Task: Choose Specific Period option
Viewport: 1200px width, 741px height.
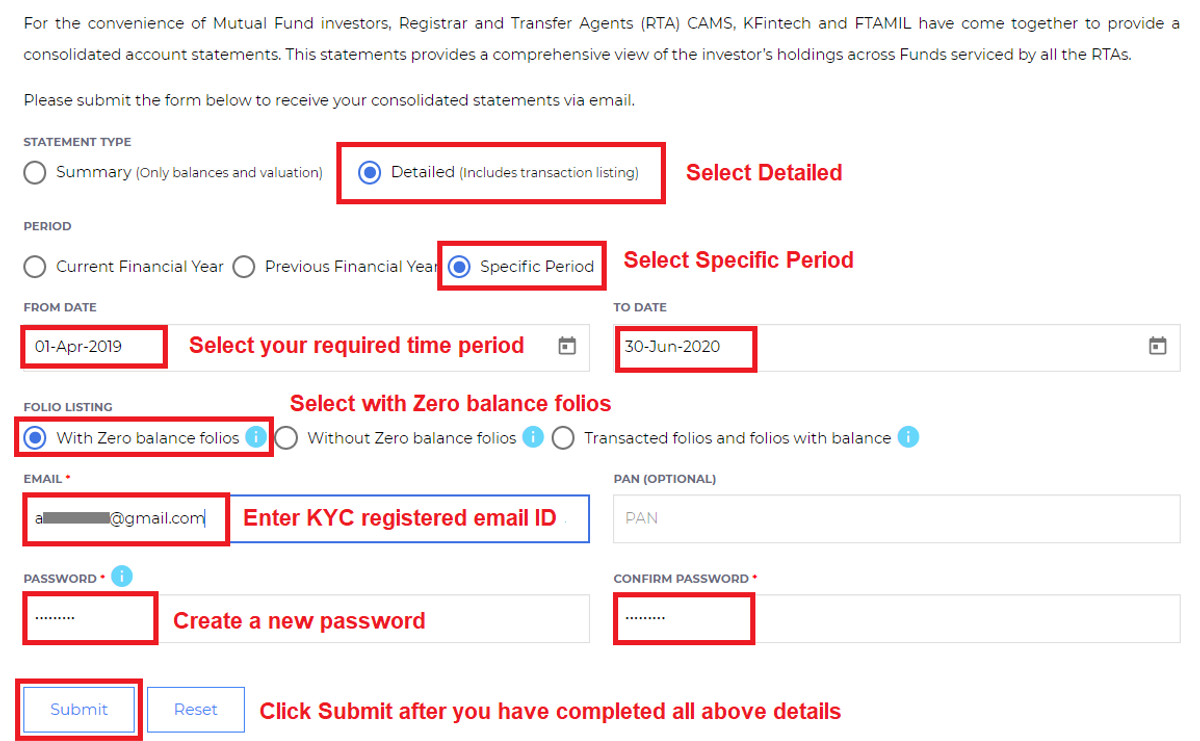Action: pos(460,267)
